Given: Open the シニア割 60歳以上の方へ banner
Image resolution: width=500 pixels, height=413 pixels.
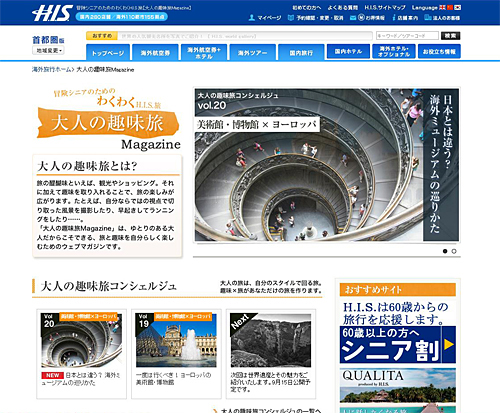Looking at the screenshot, I should pyautogui.click(x=398, y=344).
